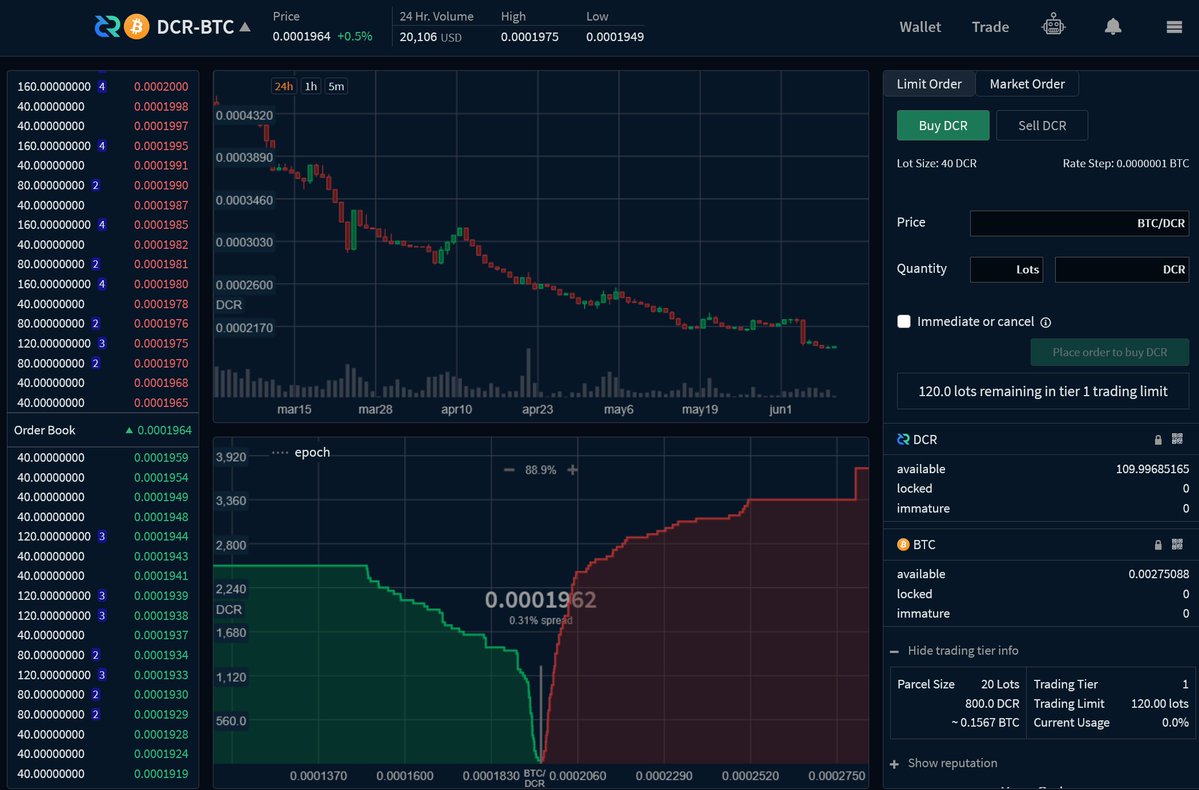
Task: Click the buy row 0.0001933 order count badge
Action: pos(102,675)
